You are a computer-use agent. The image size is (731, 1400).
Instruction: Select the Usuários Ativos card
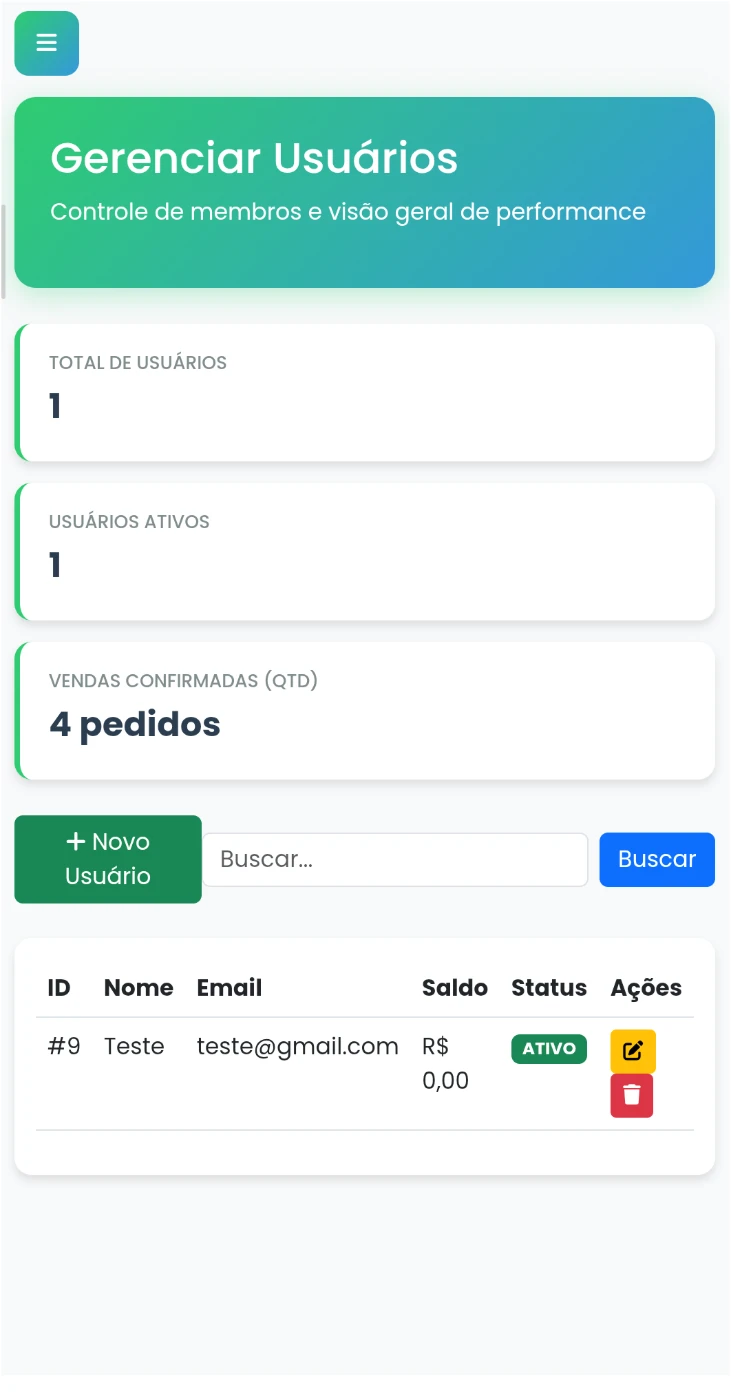[x=366, y=551]
